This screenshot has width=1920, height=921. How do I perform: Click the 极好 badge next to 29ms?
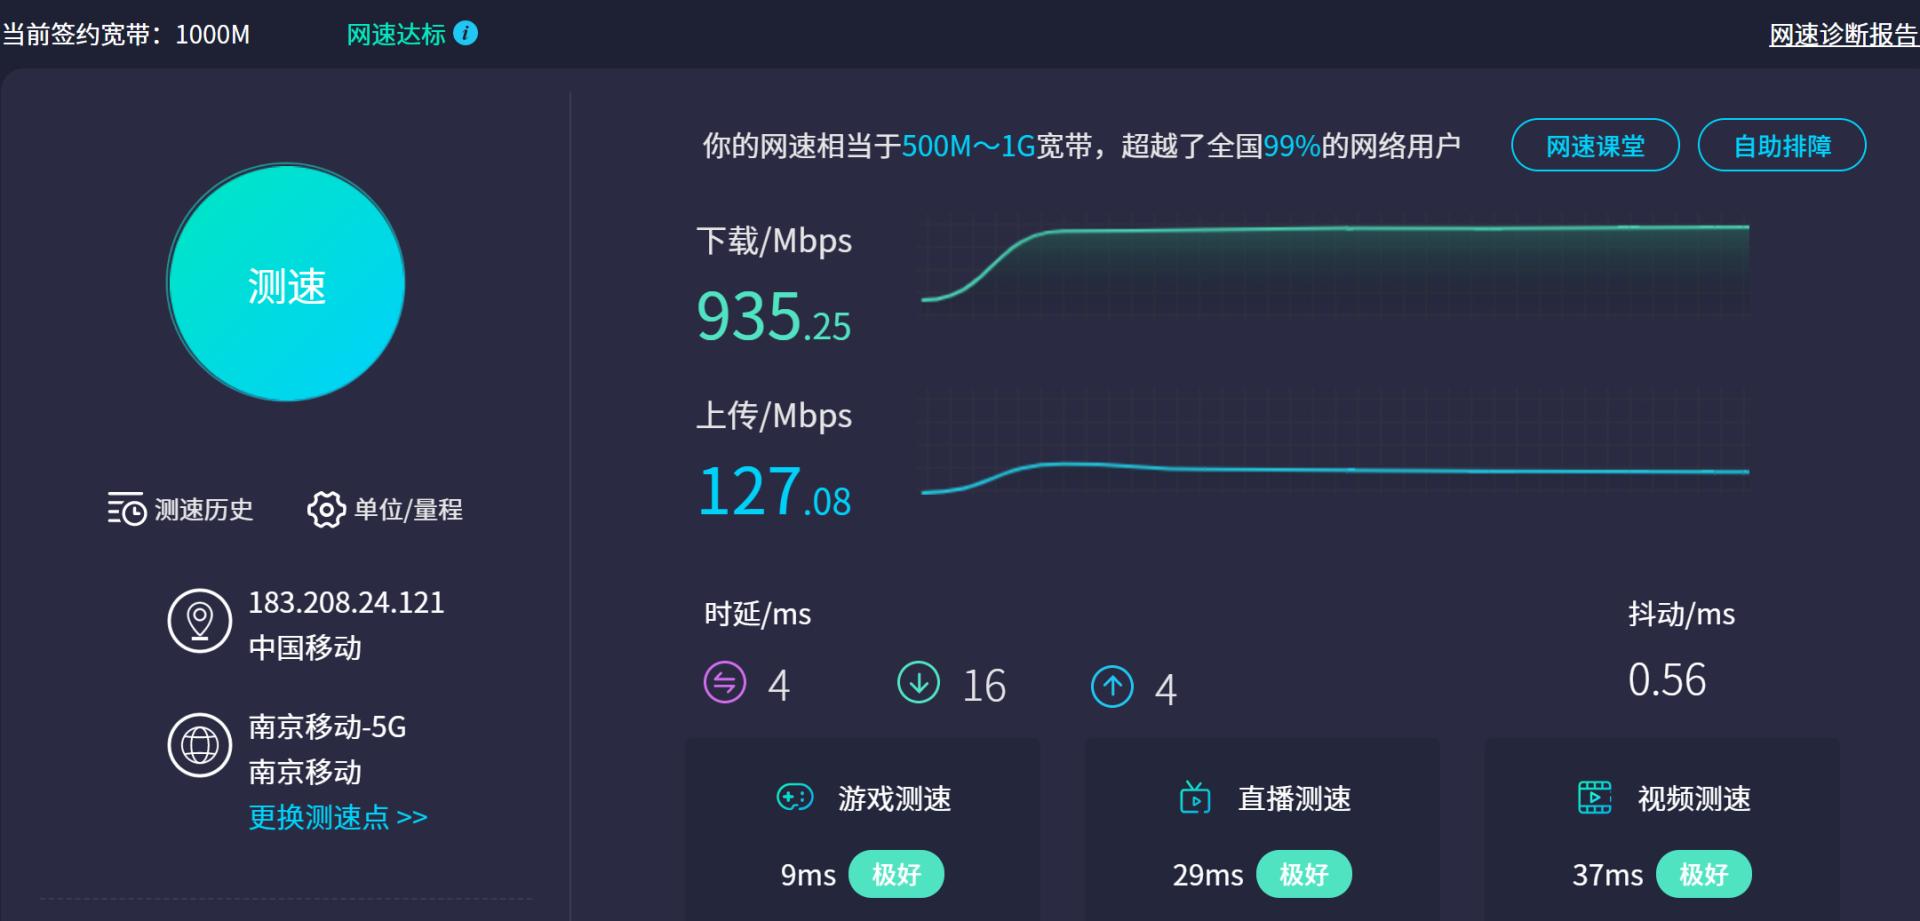[1304, 874]
